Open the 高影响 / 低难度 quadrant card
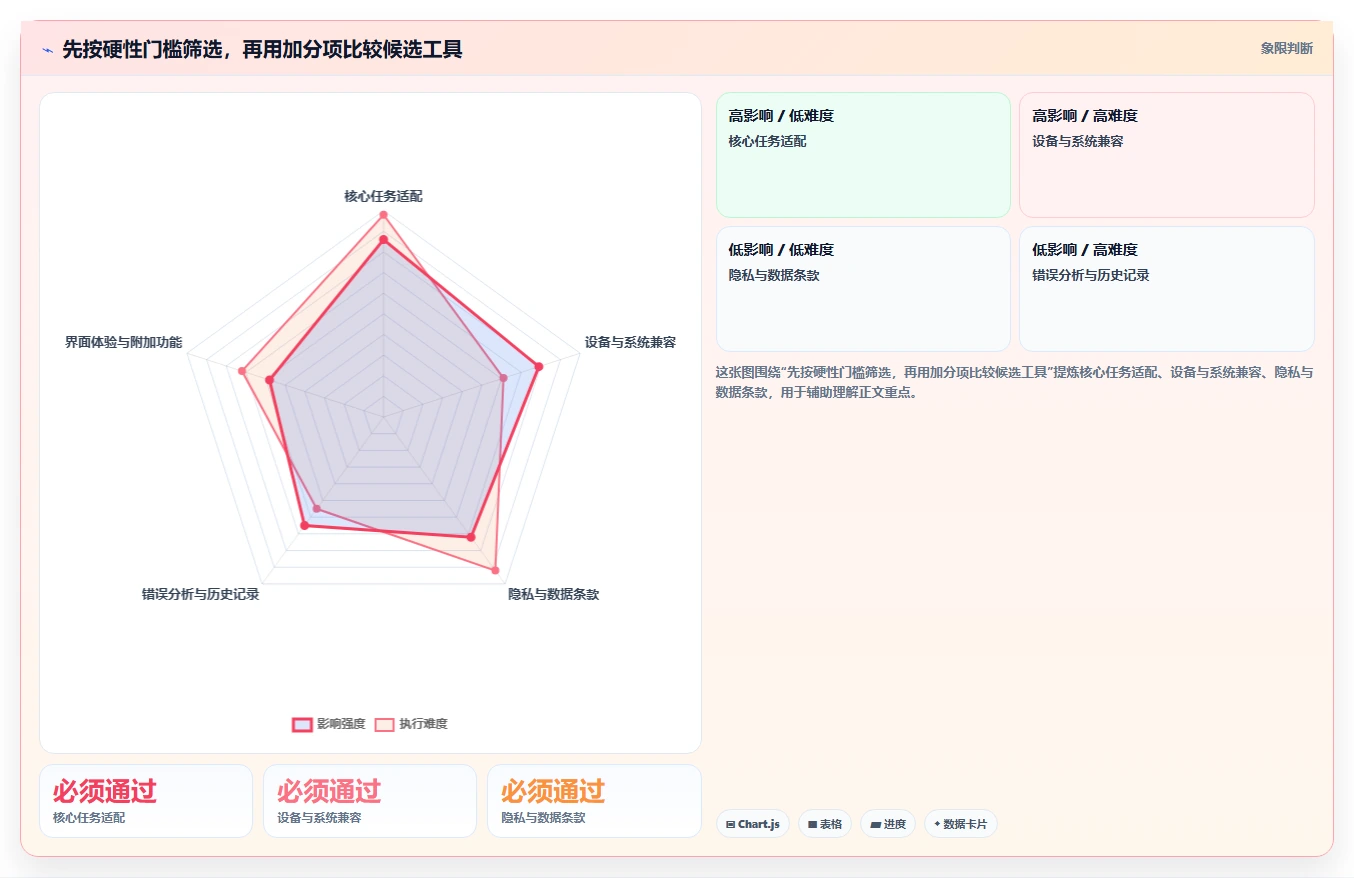 863,155
